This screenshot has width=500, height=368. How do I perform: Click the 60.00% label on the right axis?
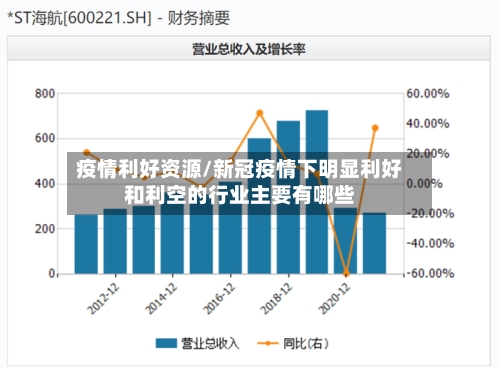(x=428, y=94)
